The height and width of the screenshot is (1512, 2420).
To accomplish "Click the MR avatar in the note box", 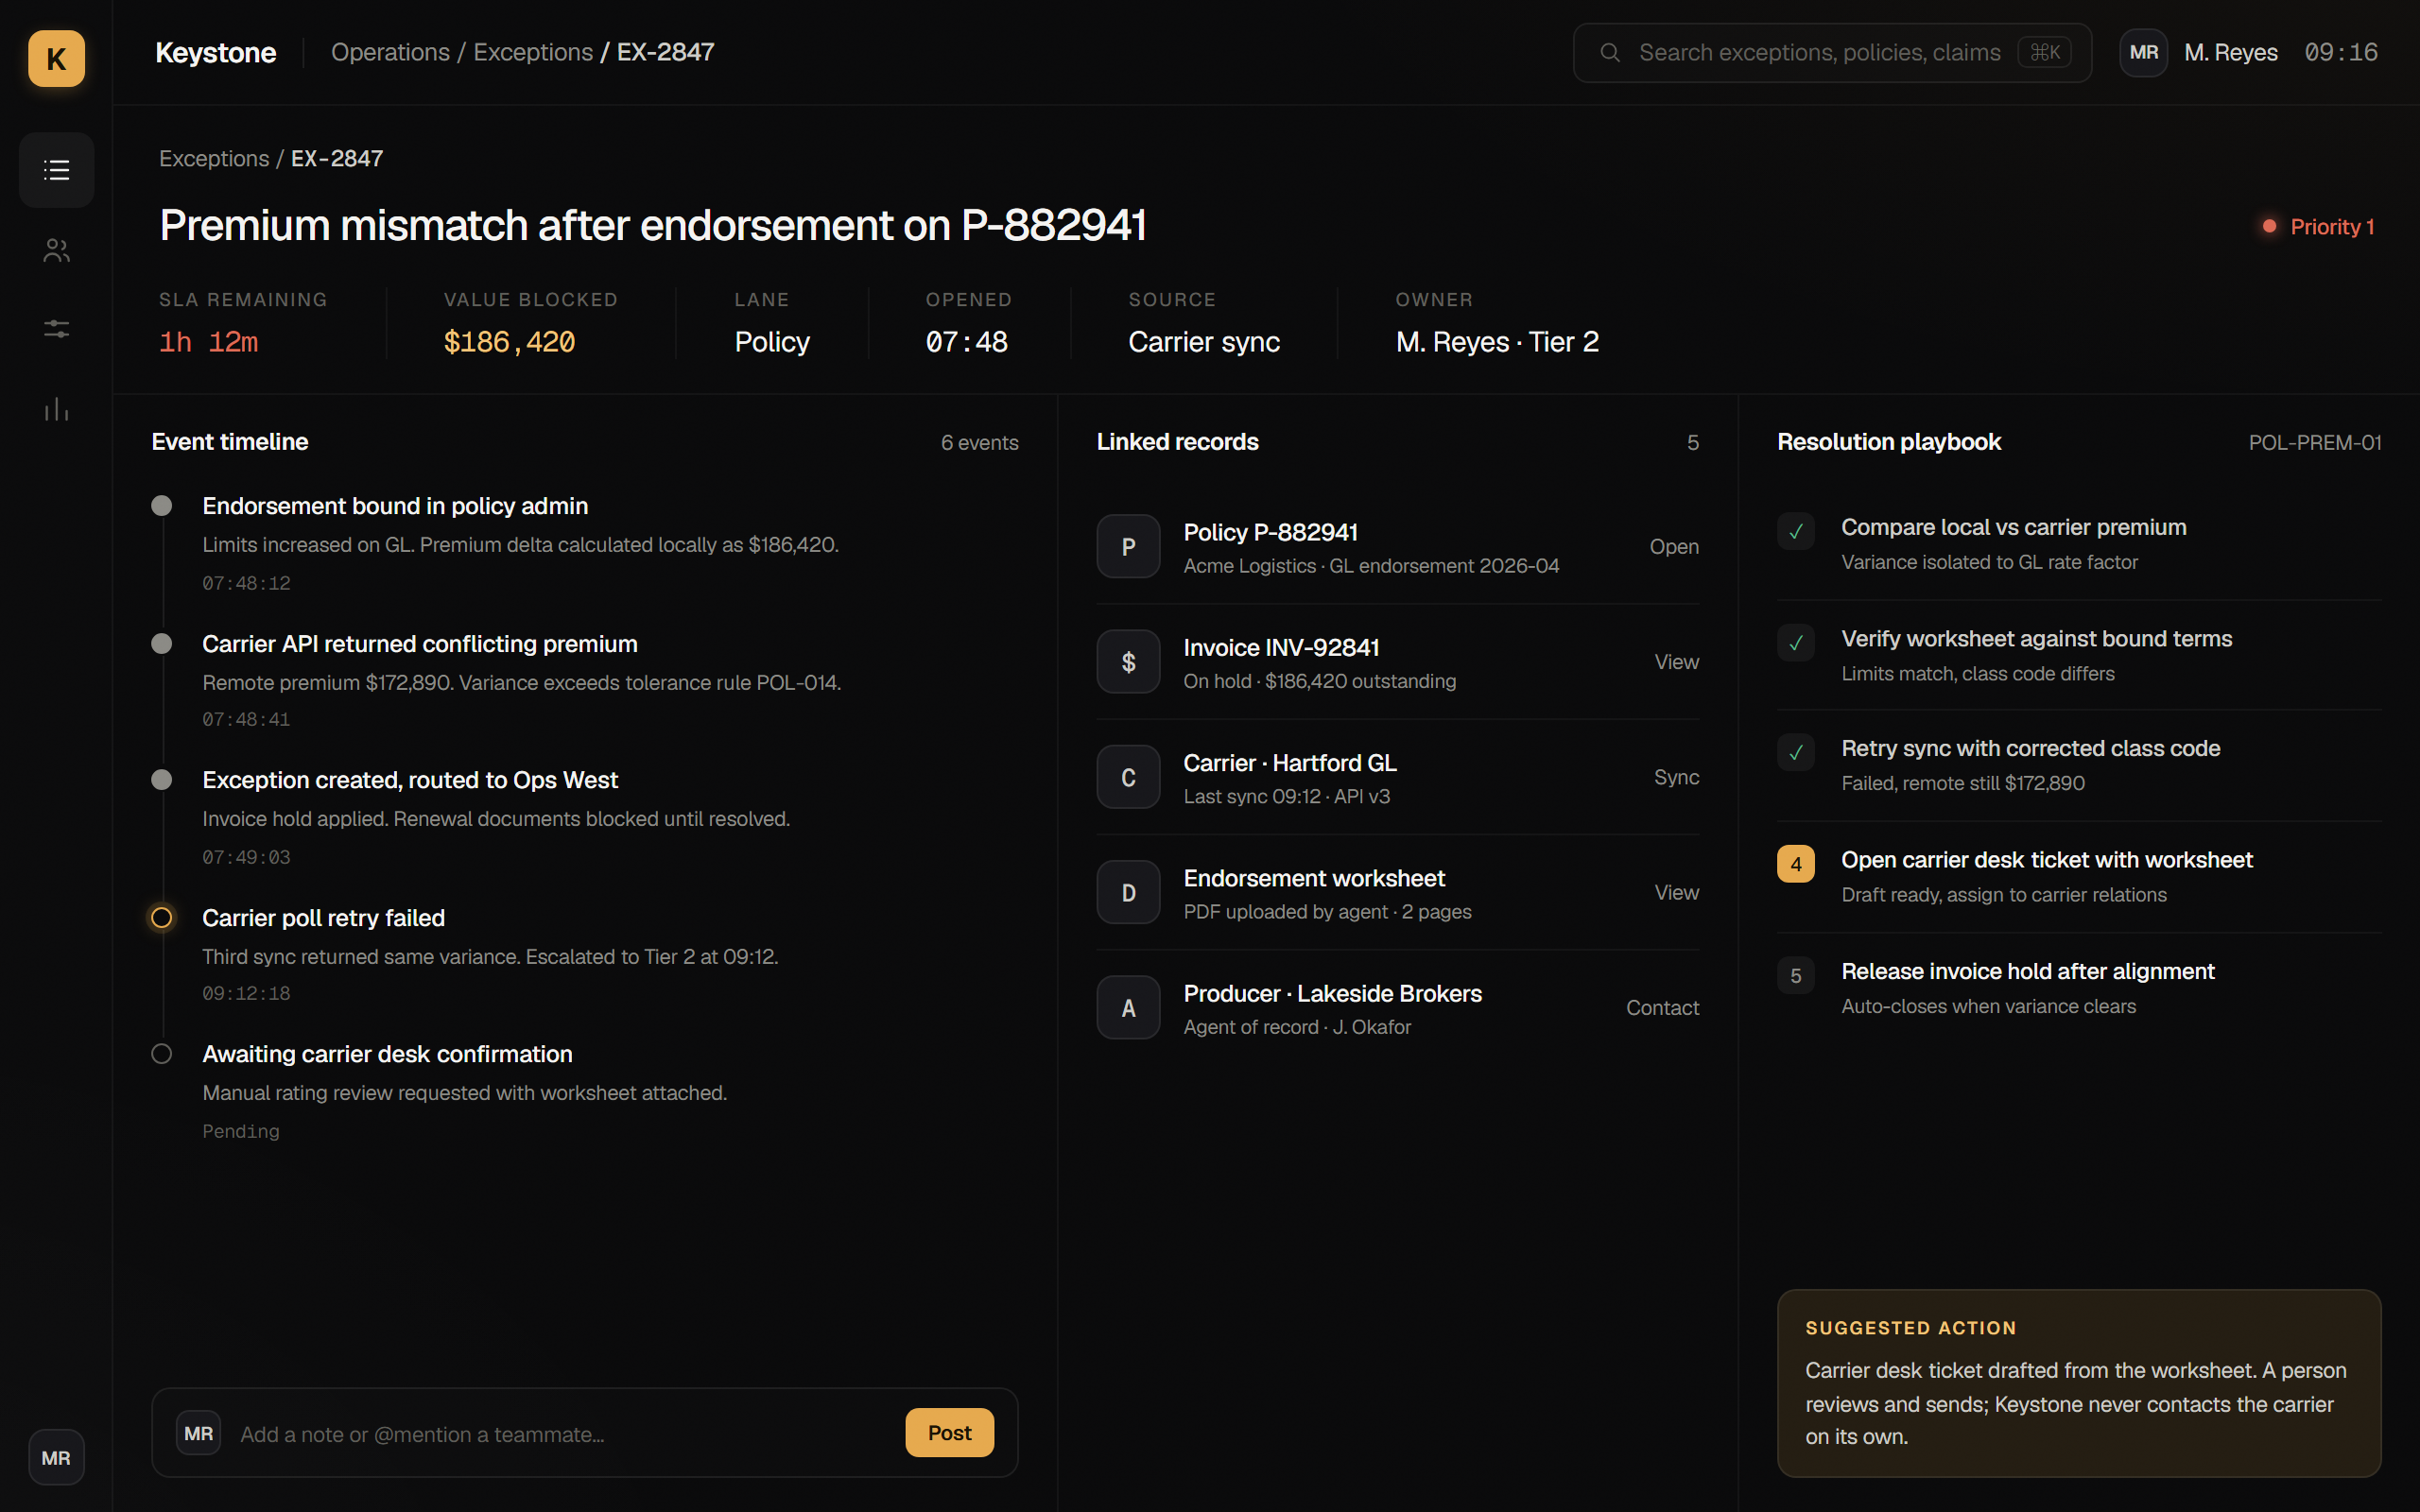I will 198,1433.
